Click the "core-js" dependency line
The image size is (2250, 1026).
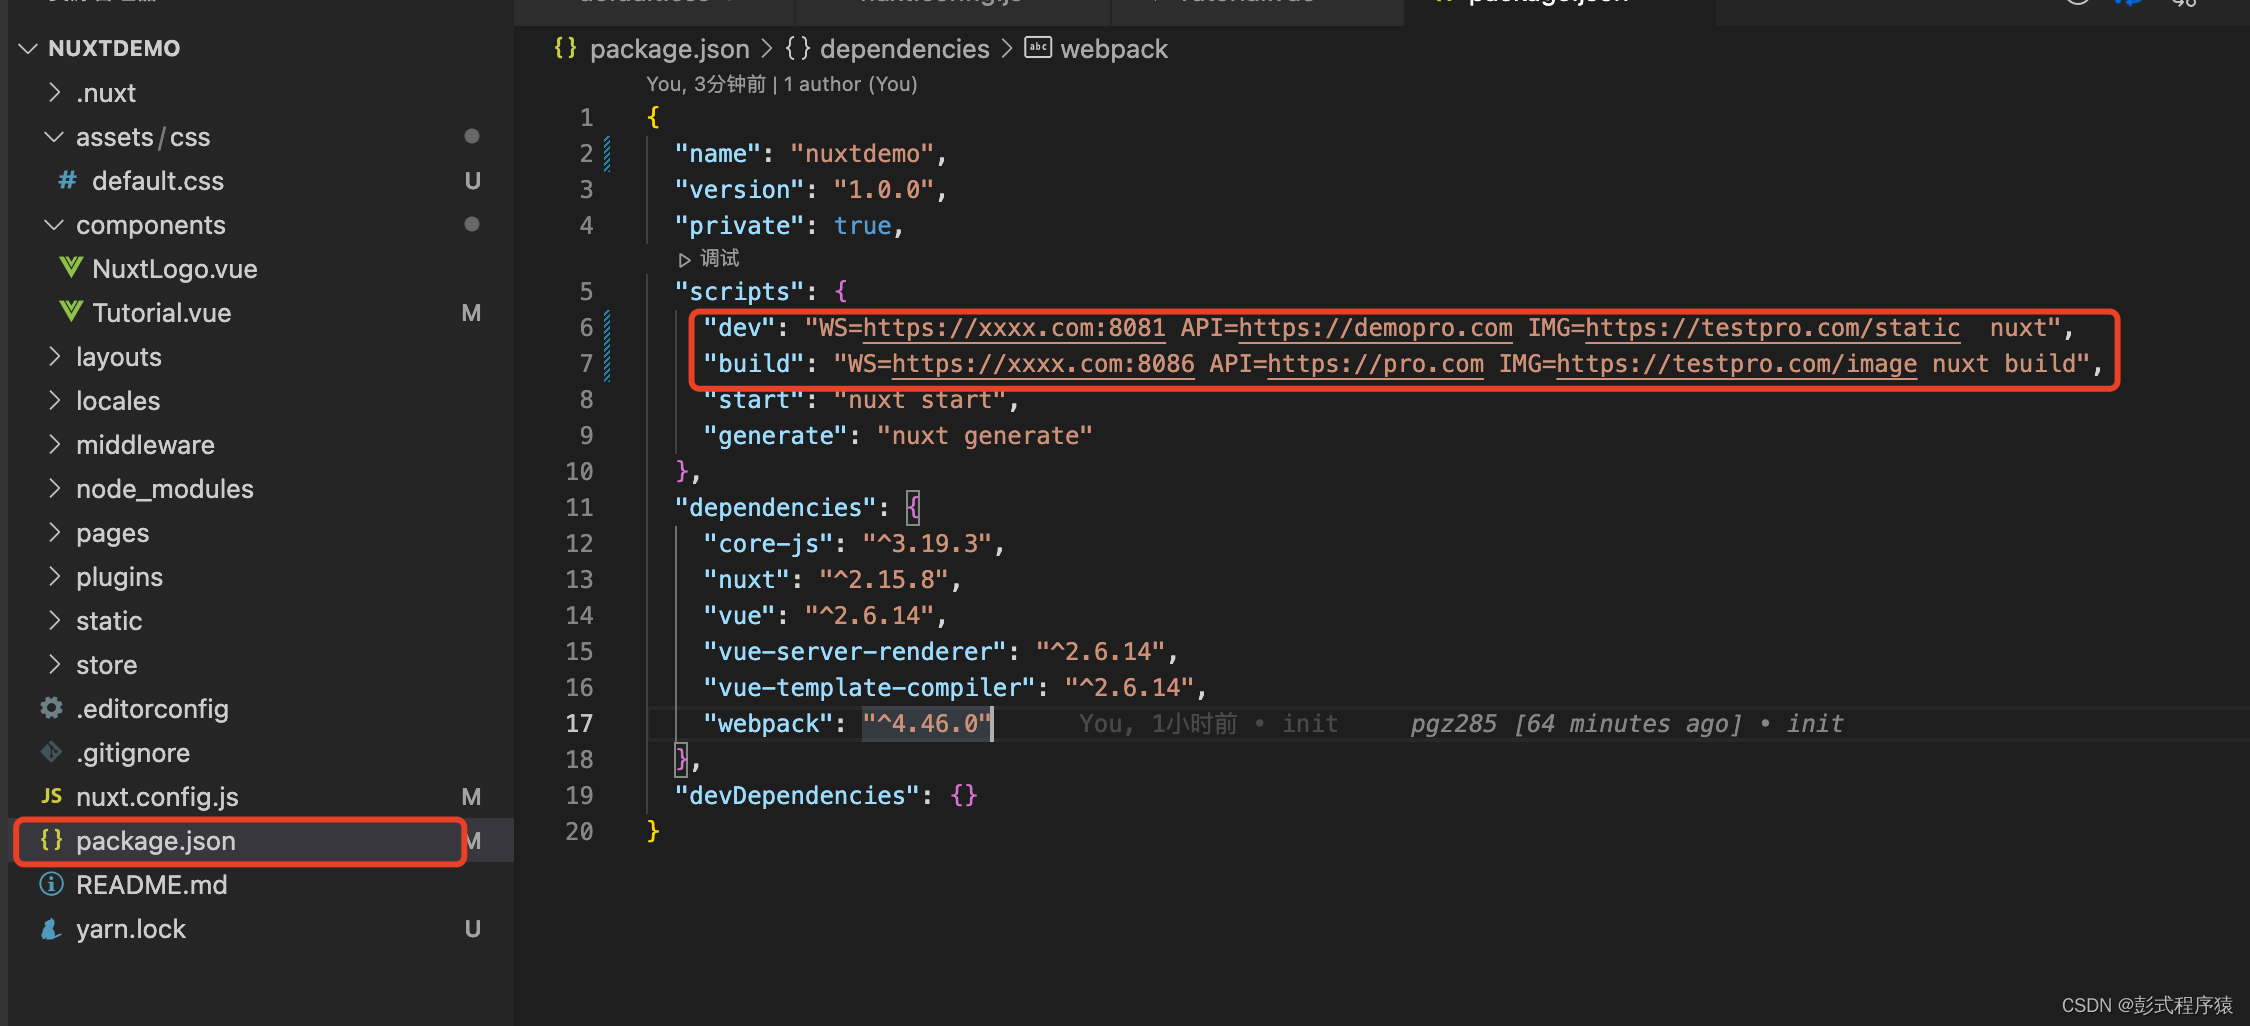tap(853, 544)
